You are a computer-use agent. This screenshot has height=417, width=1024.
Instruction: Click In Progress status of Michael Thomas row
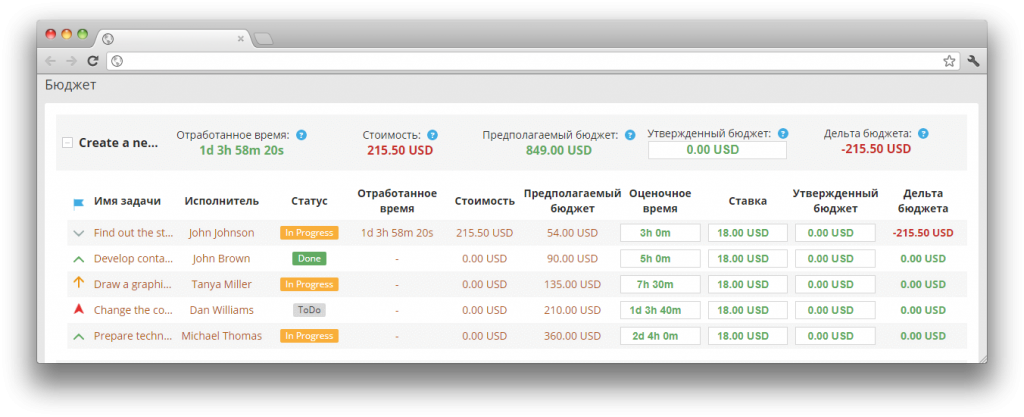(x=309, y=336)
